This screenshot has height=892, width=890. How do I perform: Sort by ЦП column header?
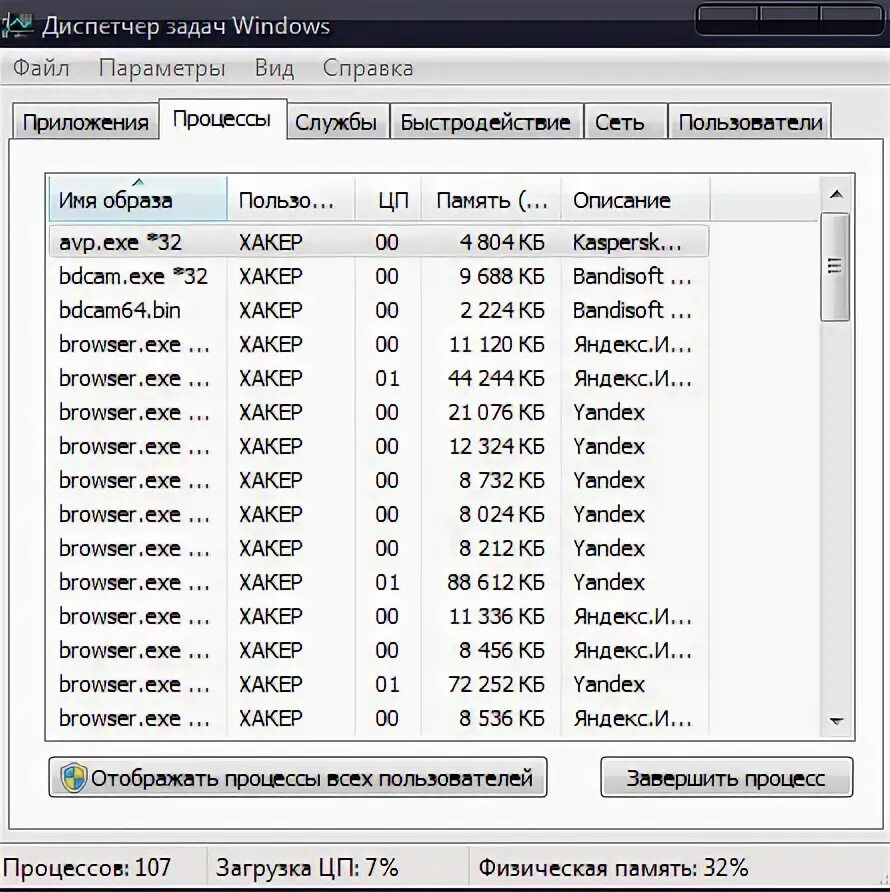tap(388, 199)
